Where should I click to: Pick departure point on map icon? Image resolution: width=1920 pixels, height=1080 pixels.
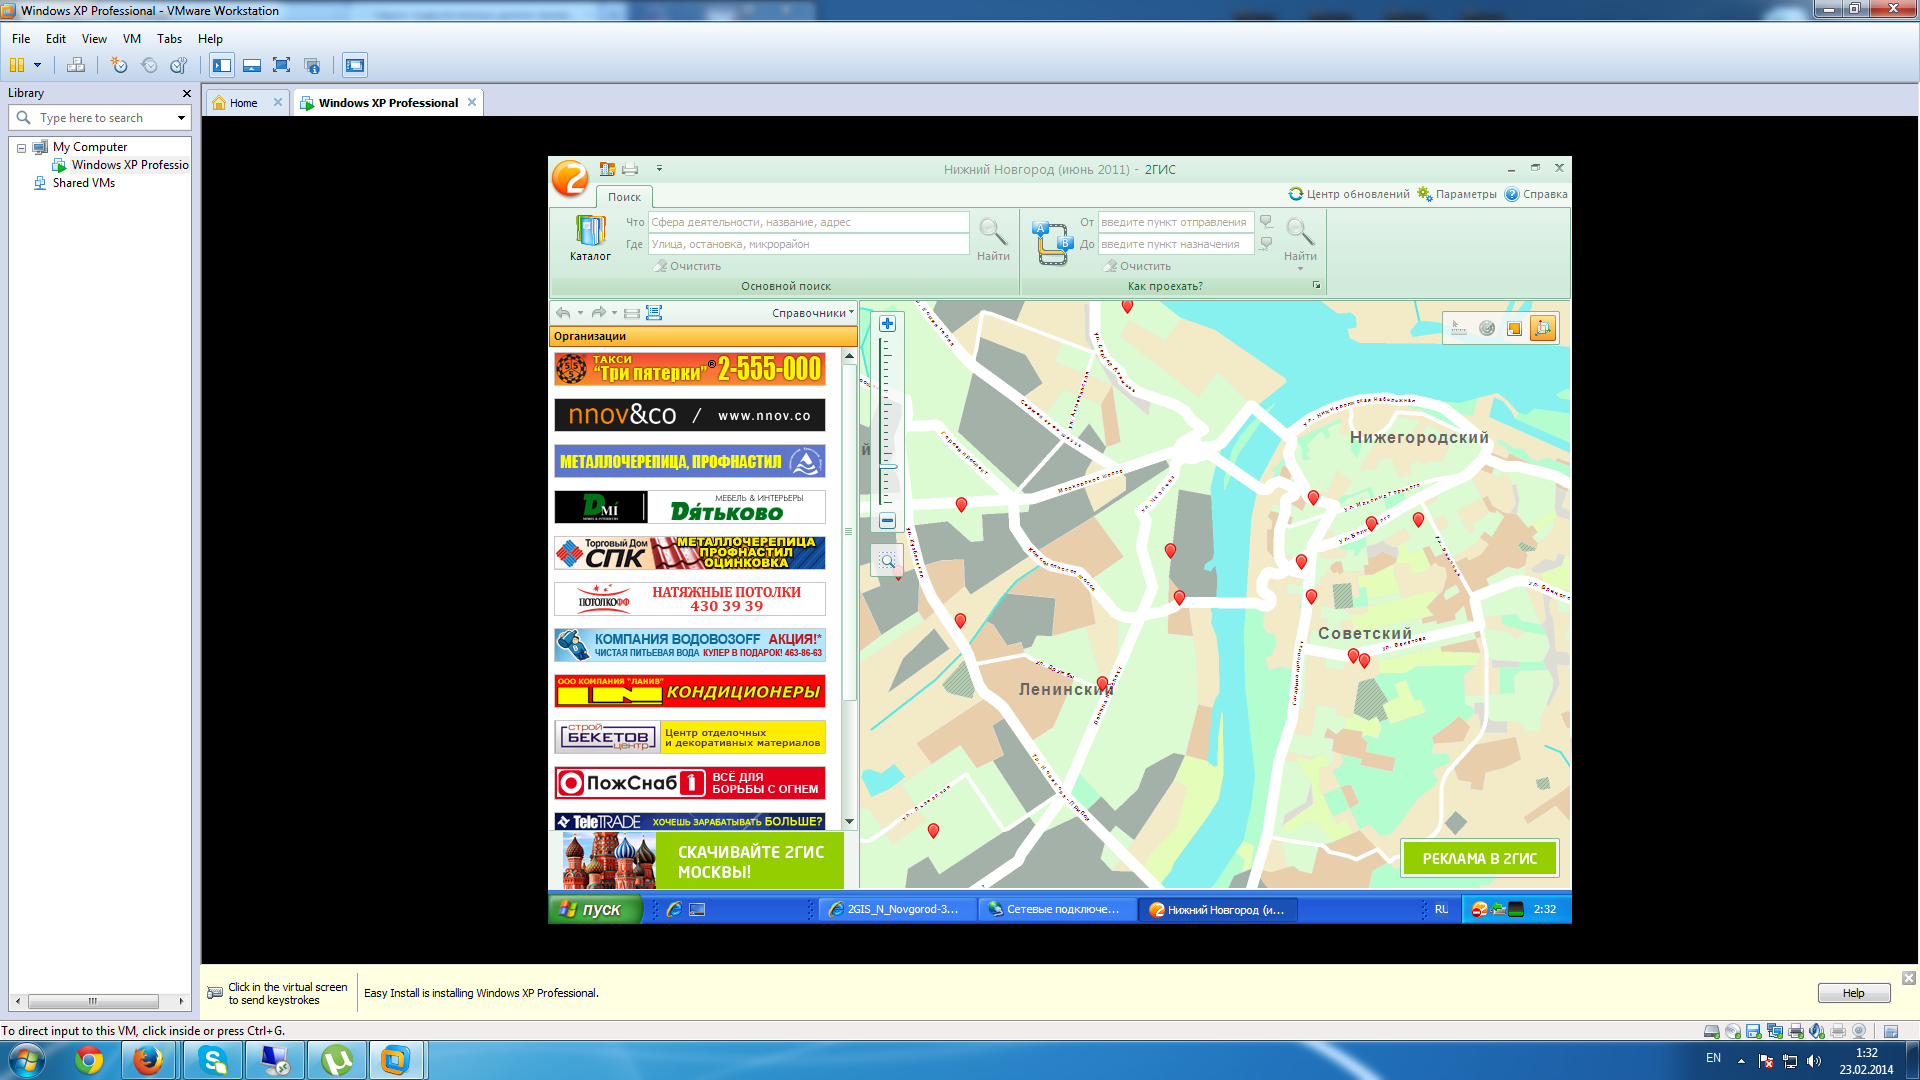pos(1266,222)
